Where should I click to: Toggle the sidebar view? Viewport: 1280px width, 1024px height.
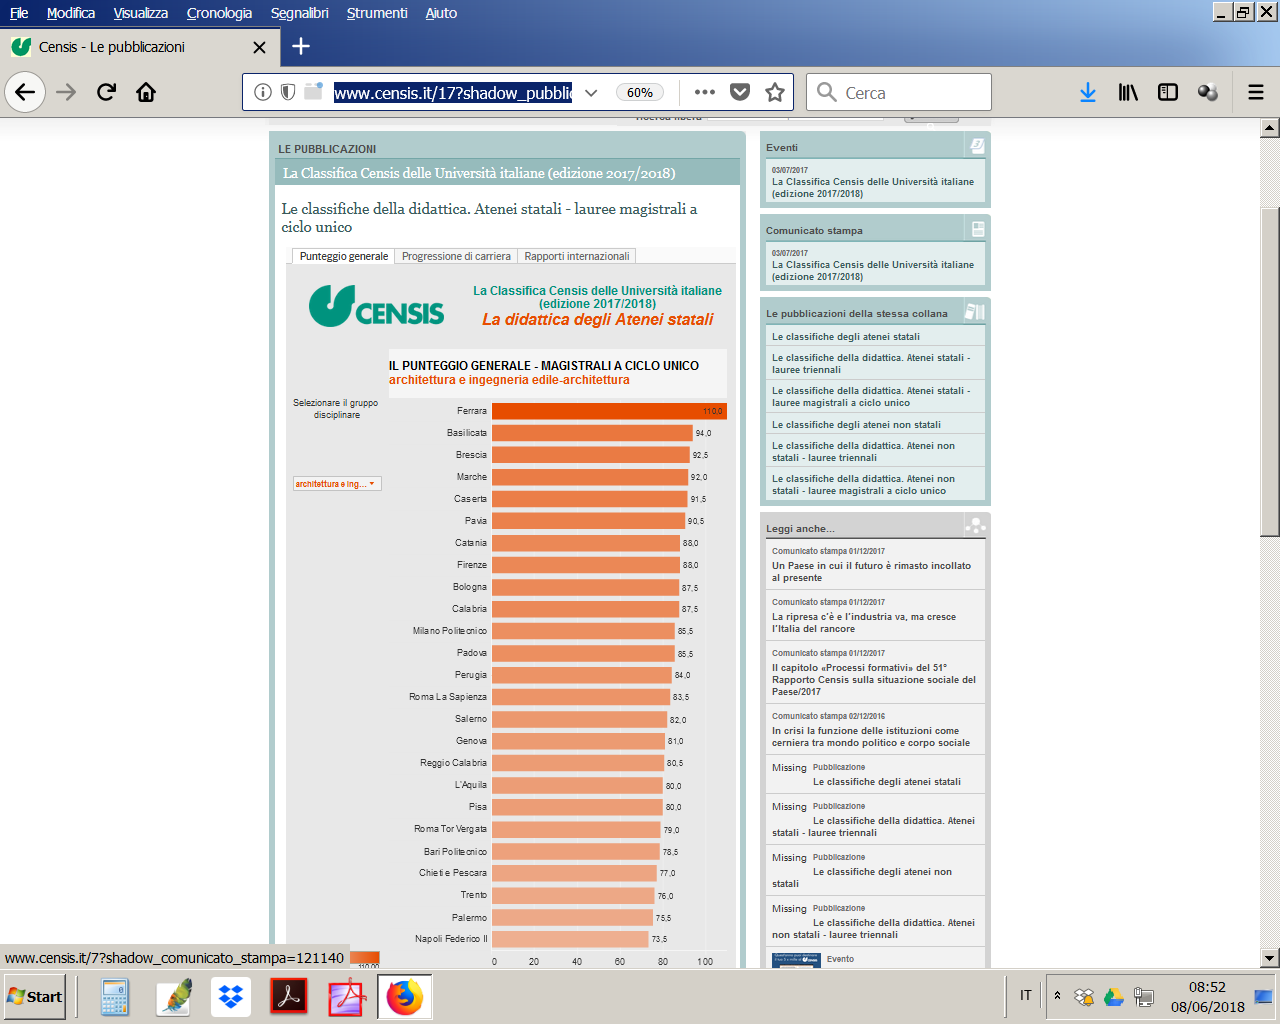(x=1168, y=92)
